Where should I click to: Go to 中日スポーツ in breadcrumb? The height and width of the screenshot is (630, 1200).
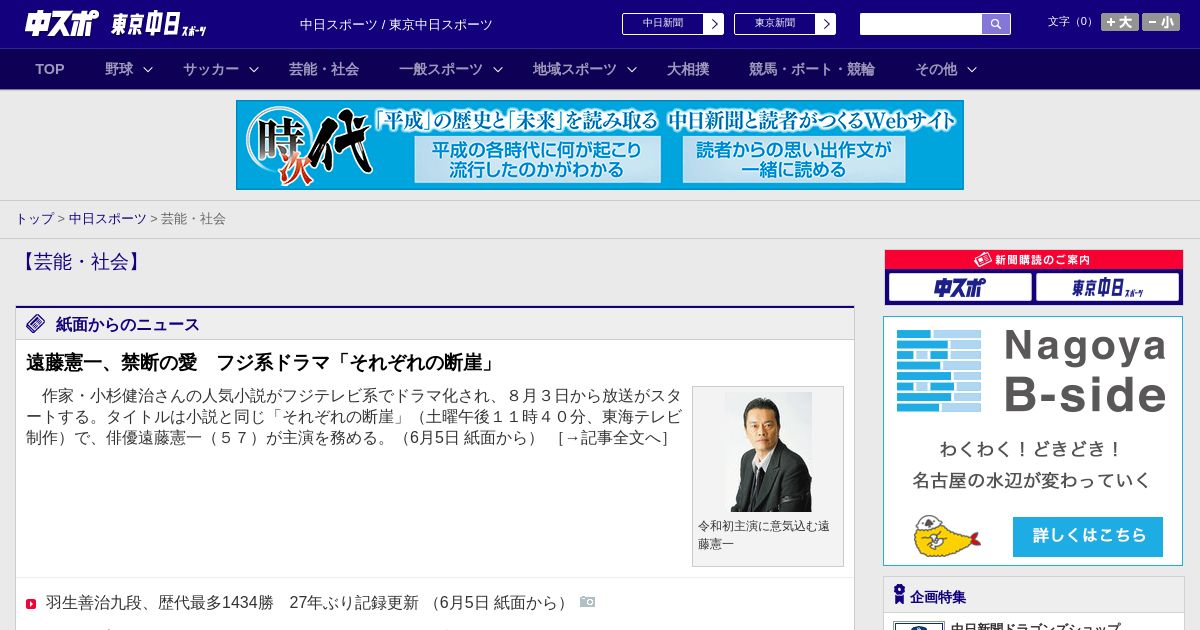(x=108, y=218)
